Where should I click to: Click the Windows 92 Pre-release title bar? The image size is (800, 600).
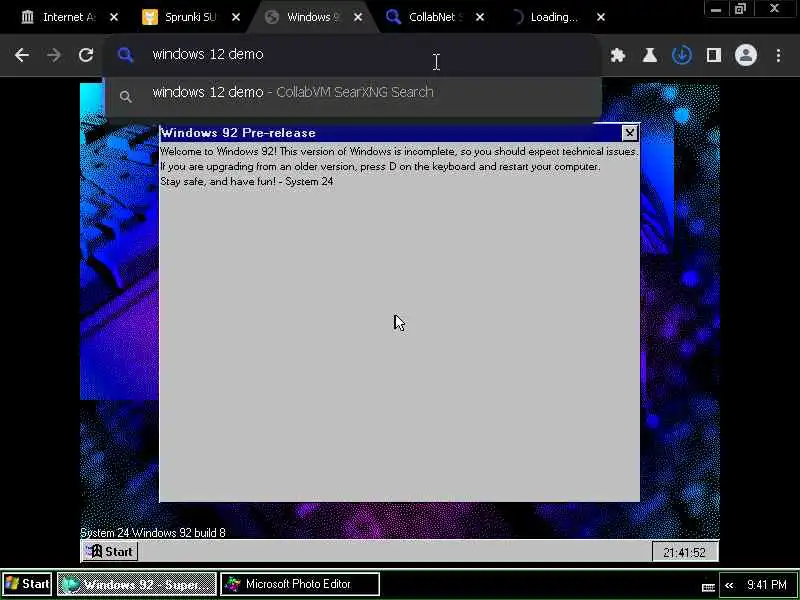click(390, 133)
